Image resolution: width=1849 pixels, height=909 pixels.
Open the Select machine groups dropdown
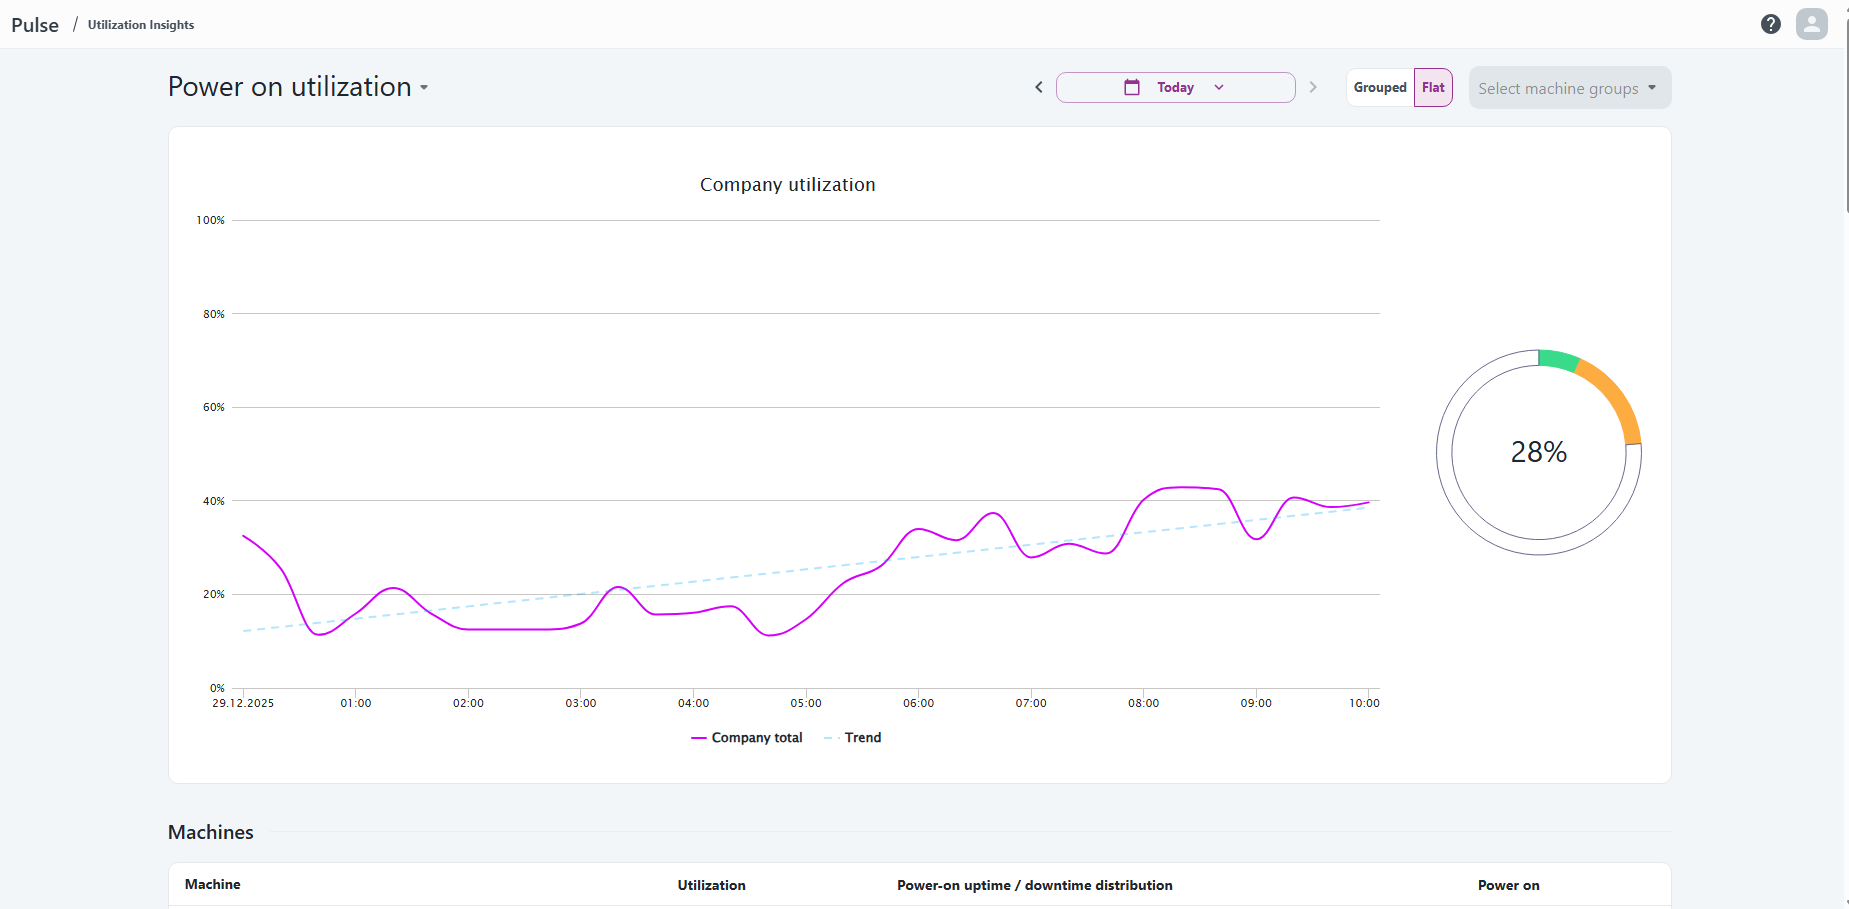coord(1568,88)
